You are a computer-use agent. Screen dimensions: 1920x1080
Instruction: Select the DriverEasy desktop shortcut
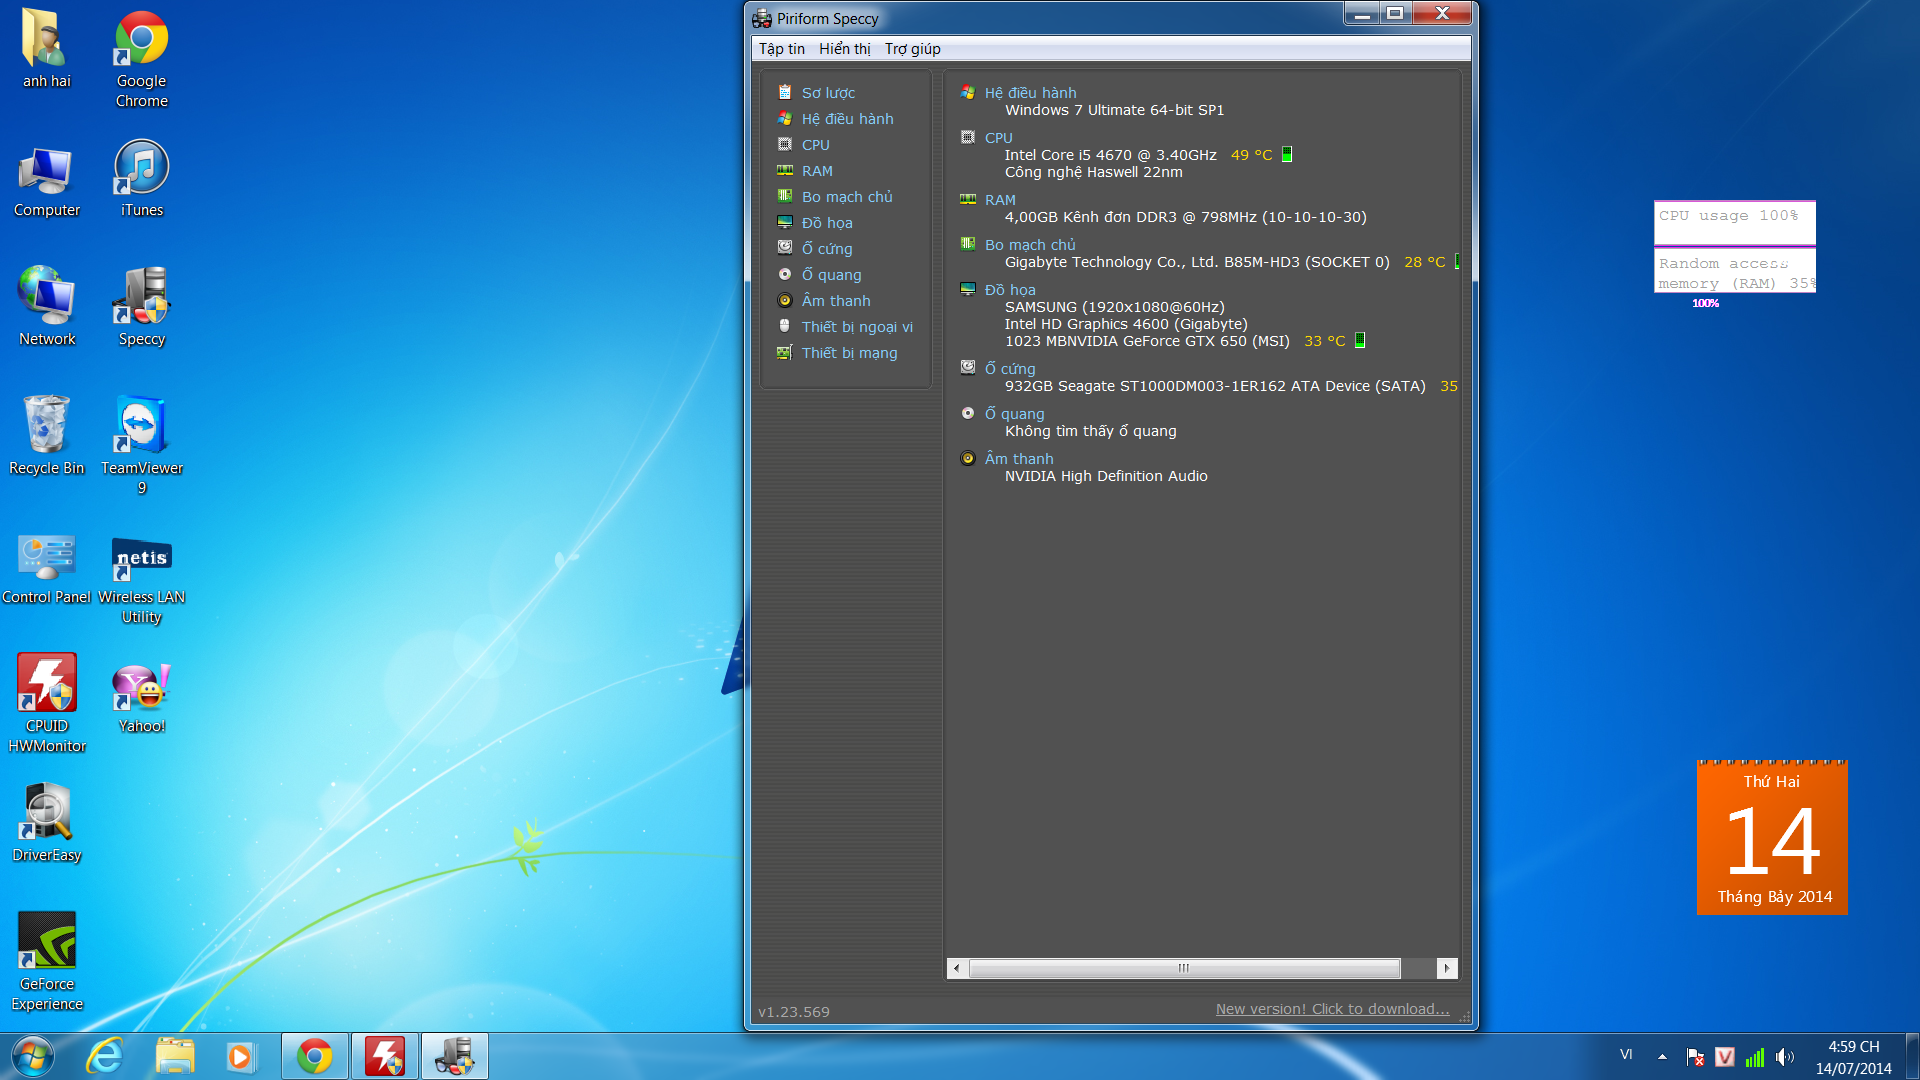47,824
